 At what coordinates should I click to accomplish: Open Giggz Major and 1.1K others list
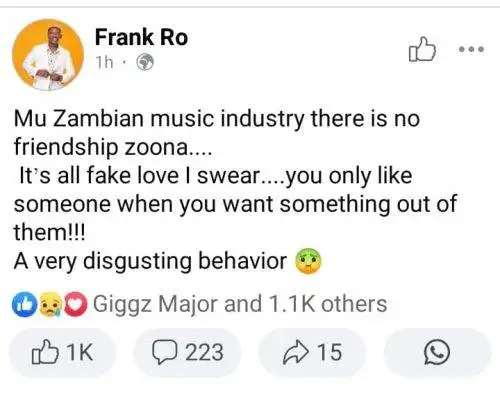coord(240,304)
